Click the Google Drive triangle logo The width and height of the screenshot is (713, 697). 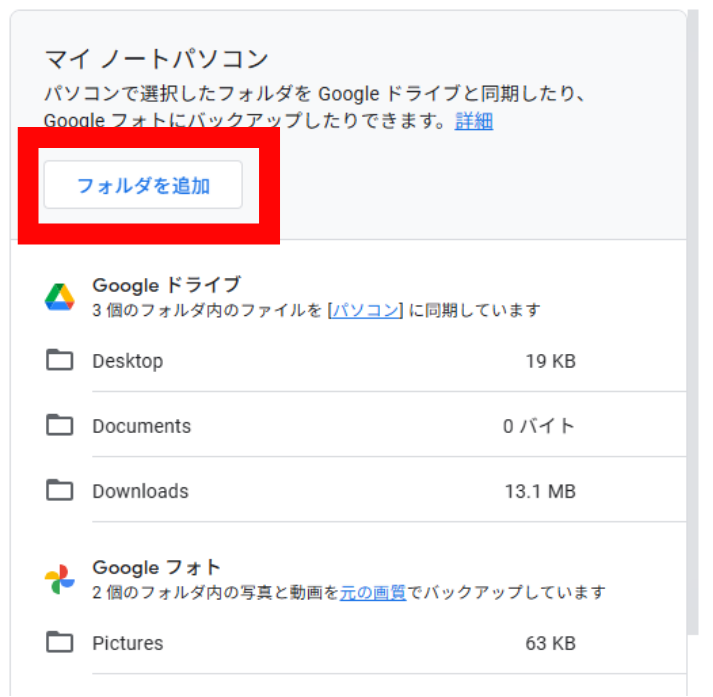click(x=60, y=297)
